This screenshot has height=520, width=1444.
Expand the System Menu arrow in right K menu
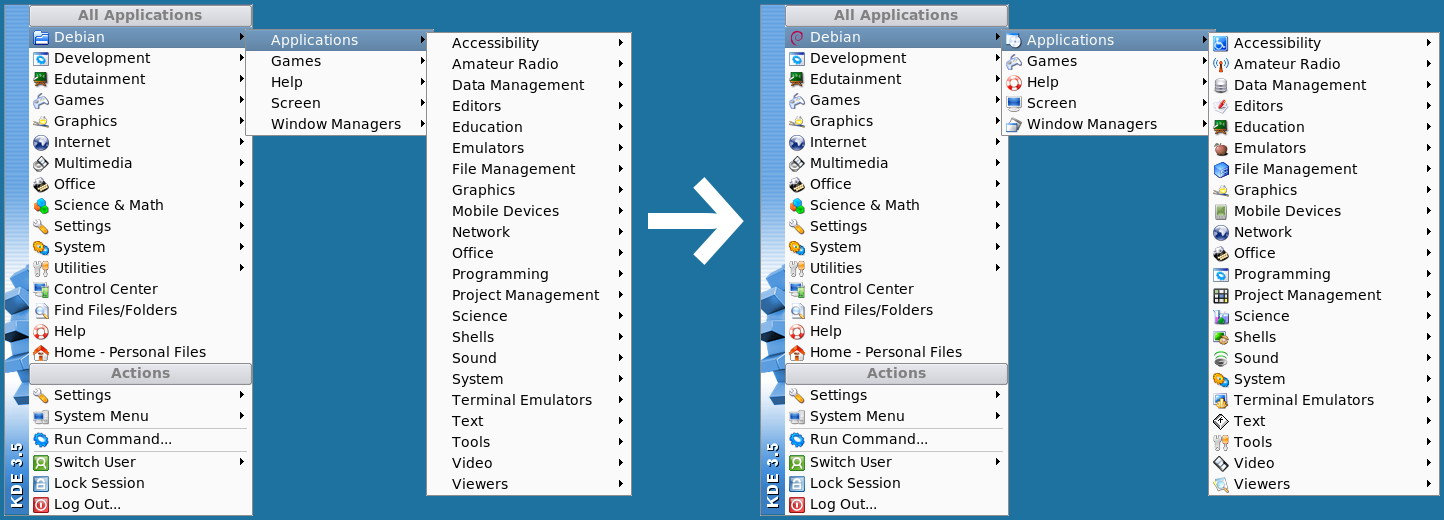998,416
